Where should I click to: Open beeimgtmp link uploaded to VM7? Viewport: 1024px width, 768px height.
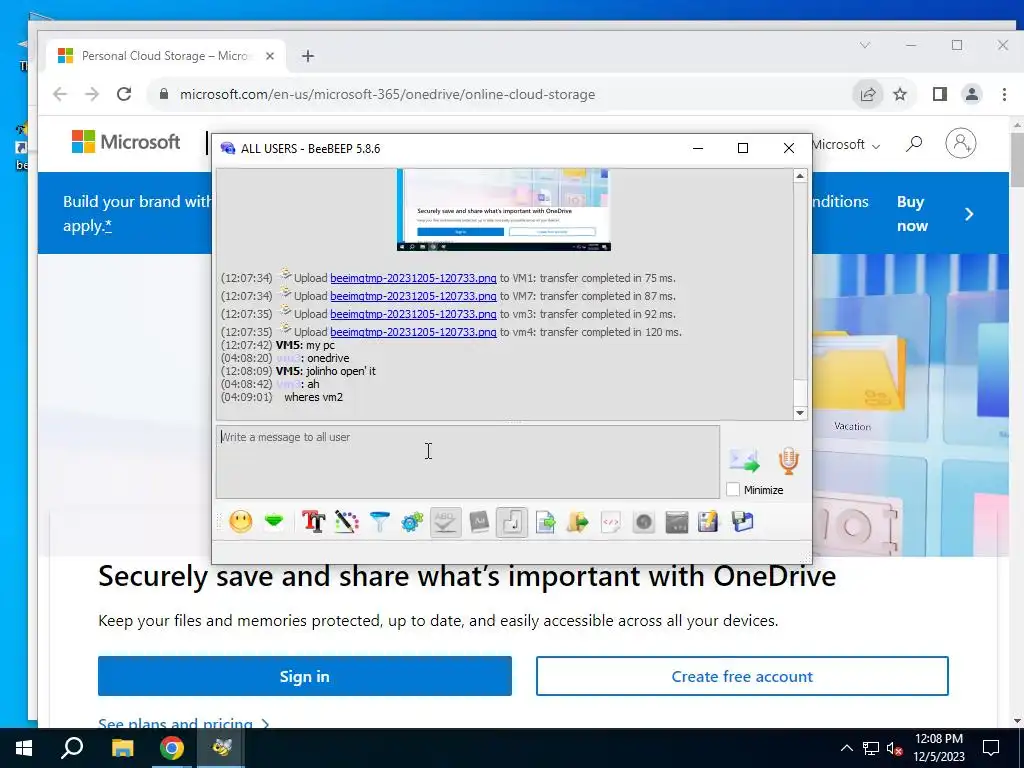point(413,296)
